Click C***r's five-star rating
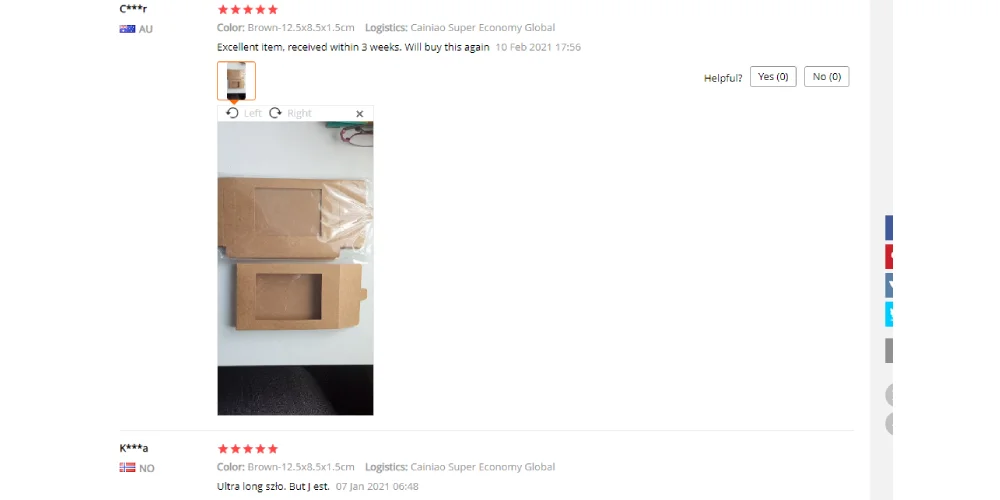 point(248,10)
